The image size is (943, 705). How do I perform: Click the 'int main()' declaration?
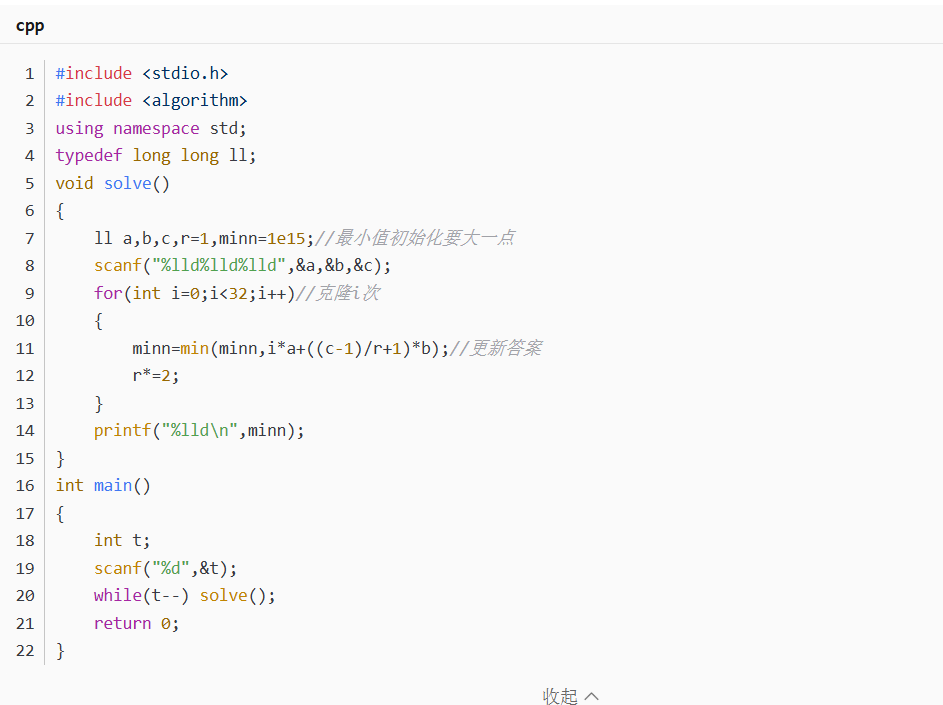click(x=103, y=485)
